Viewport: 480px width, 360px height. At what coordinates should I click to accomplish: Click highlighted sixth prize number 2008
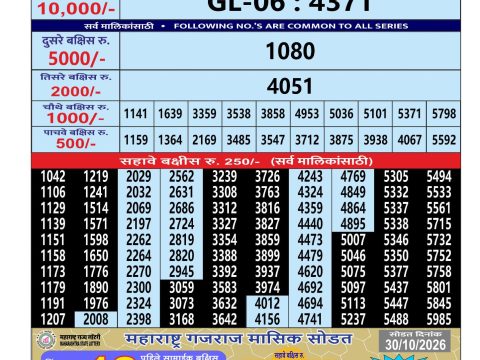click(96, 319)
